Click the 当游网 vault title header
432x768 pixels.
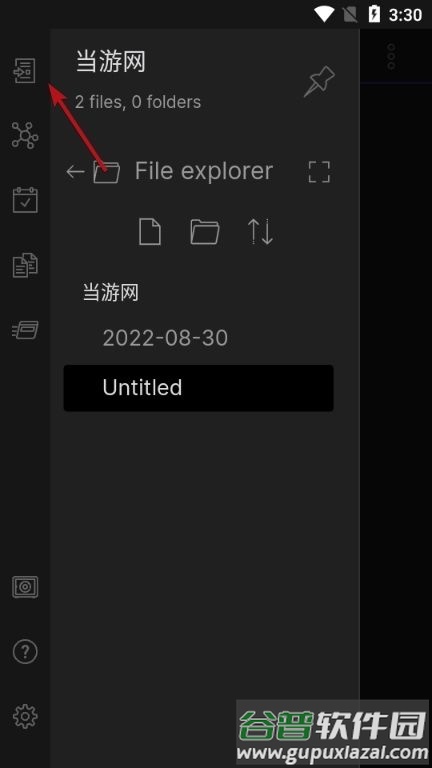(111, 62)
